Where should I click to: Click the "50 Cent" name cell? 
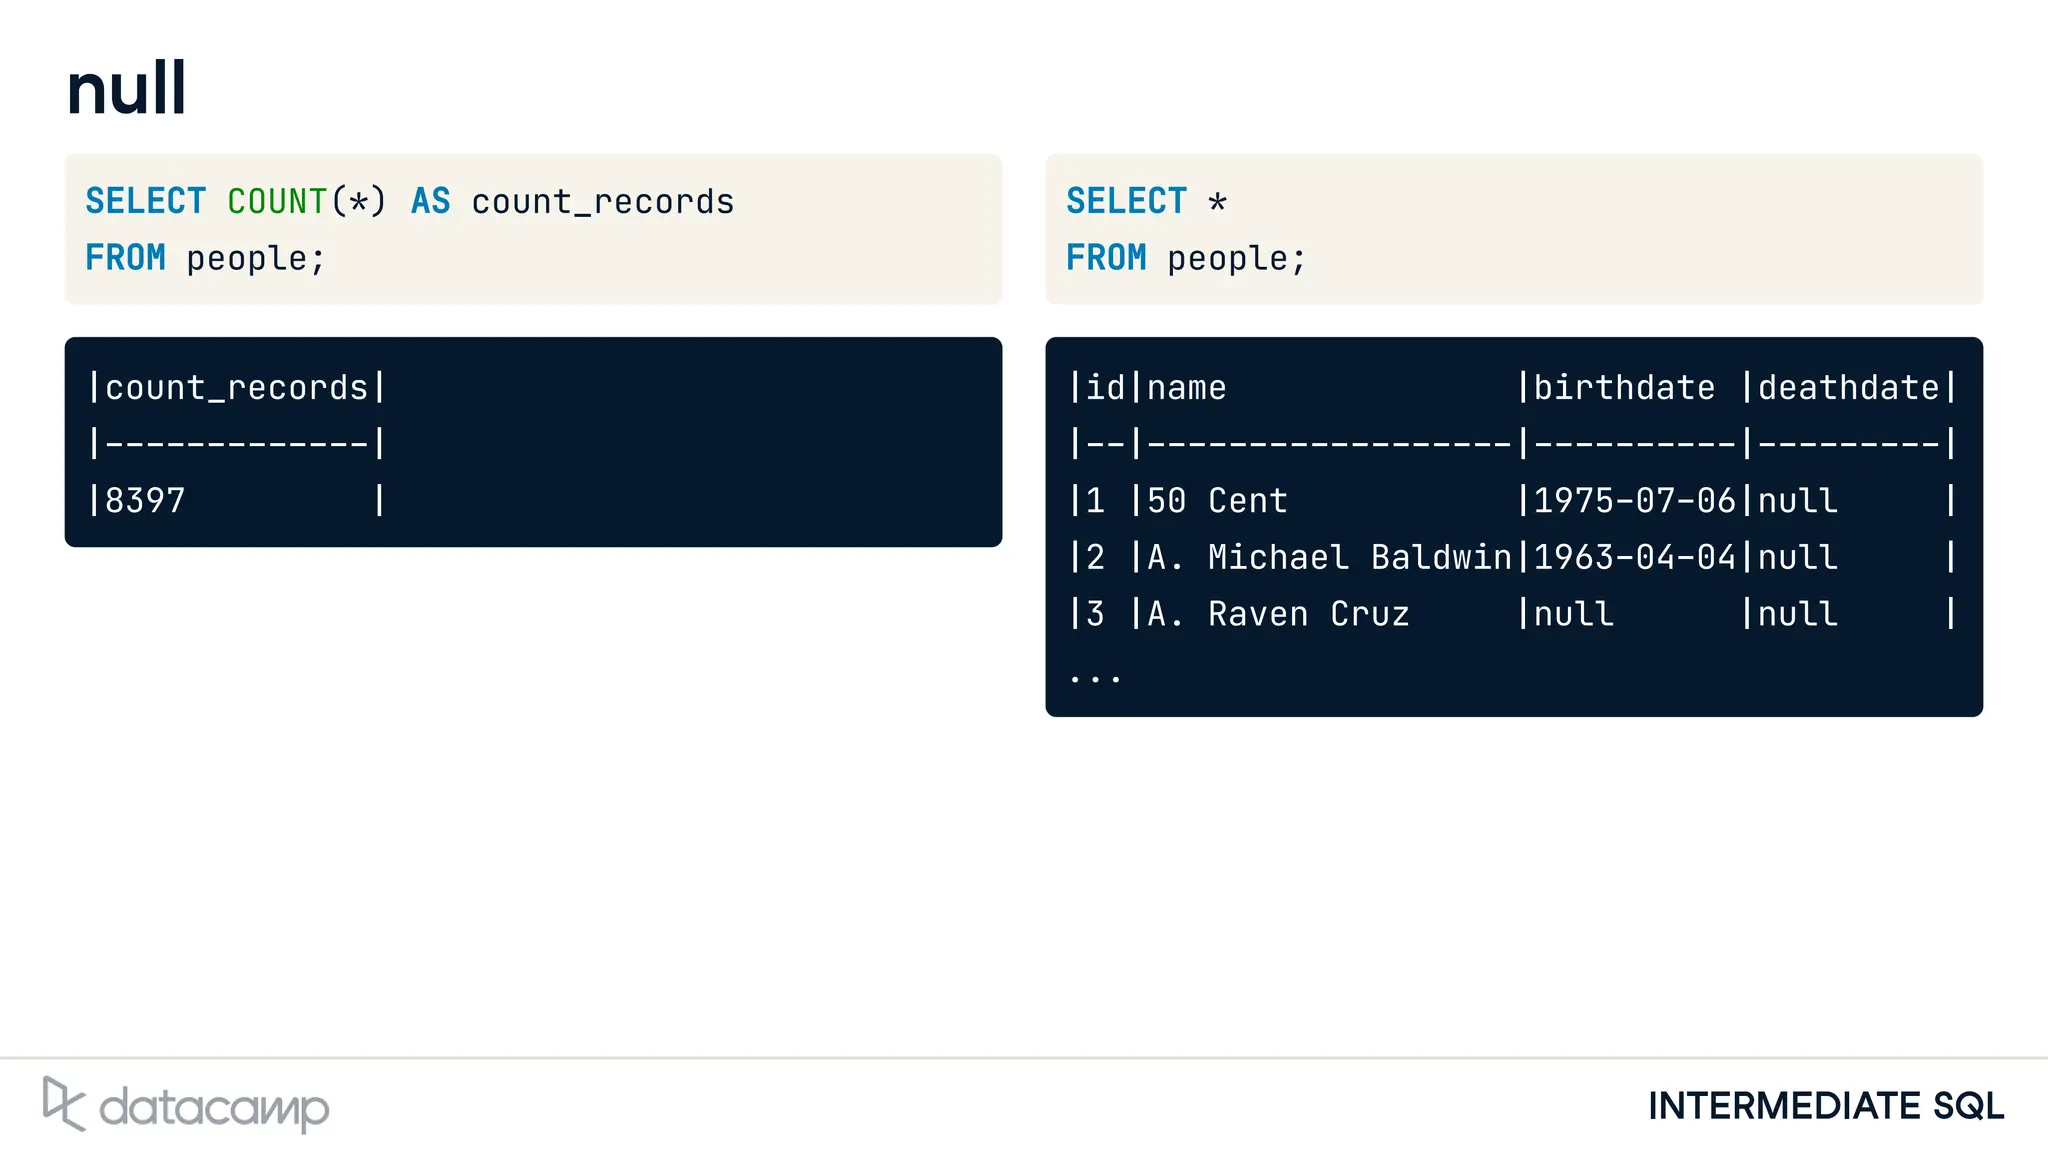(x=1217, y=500)
